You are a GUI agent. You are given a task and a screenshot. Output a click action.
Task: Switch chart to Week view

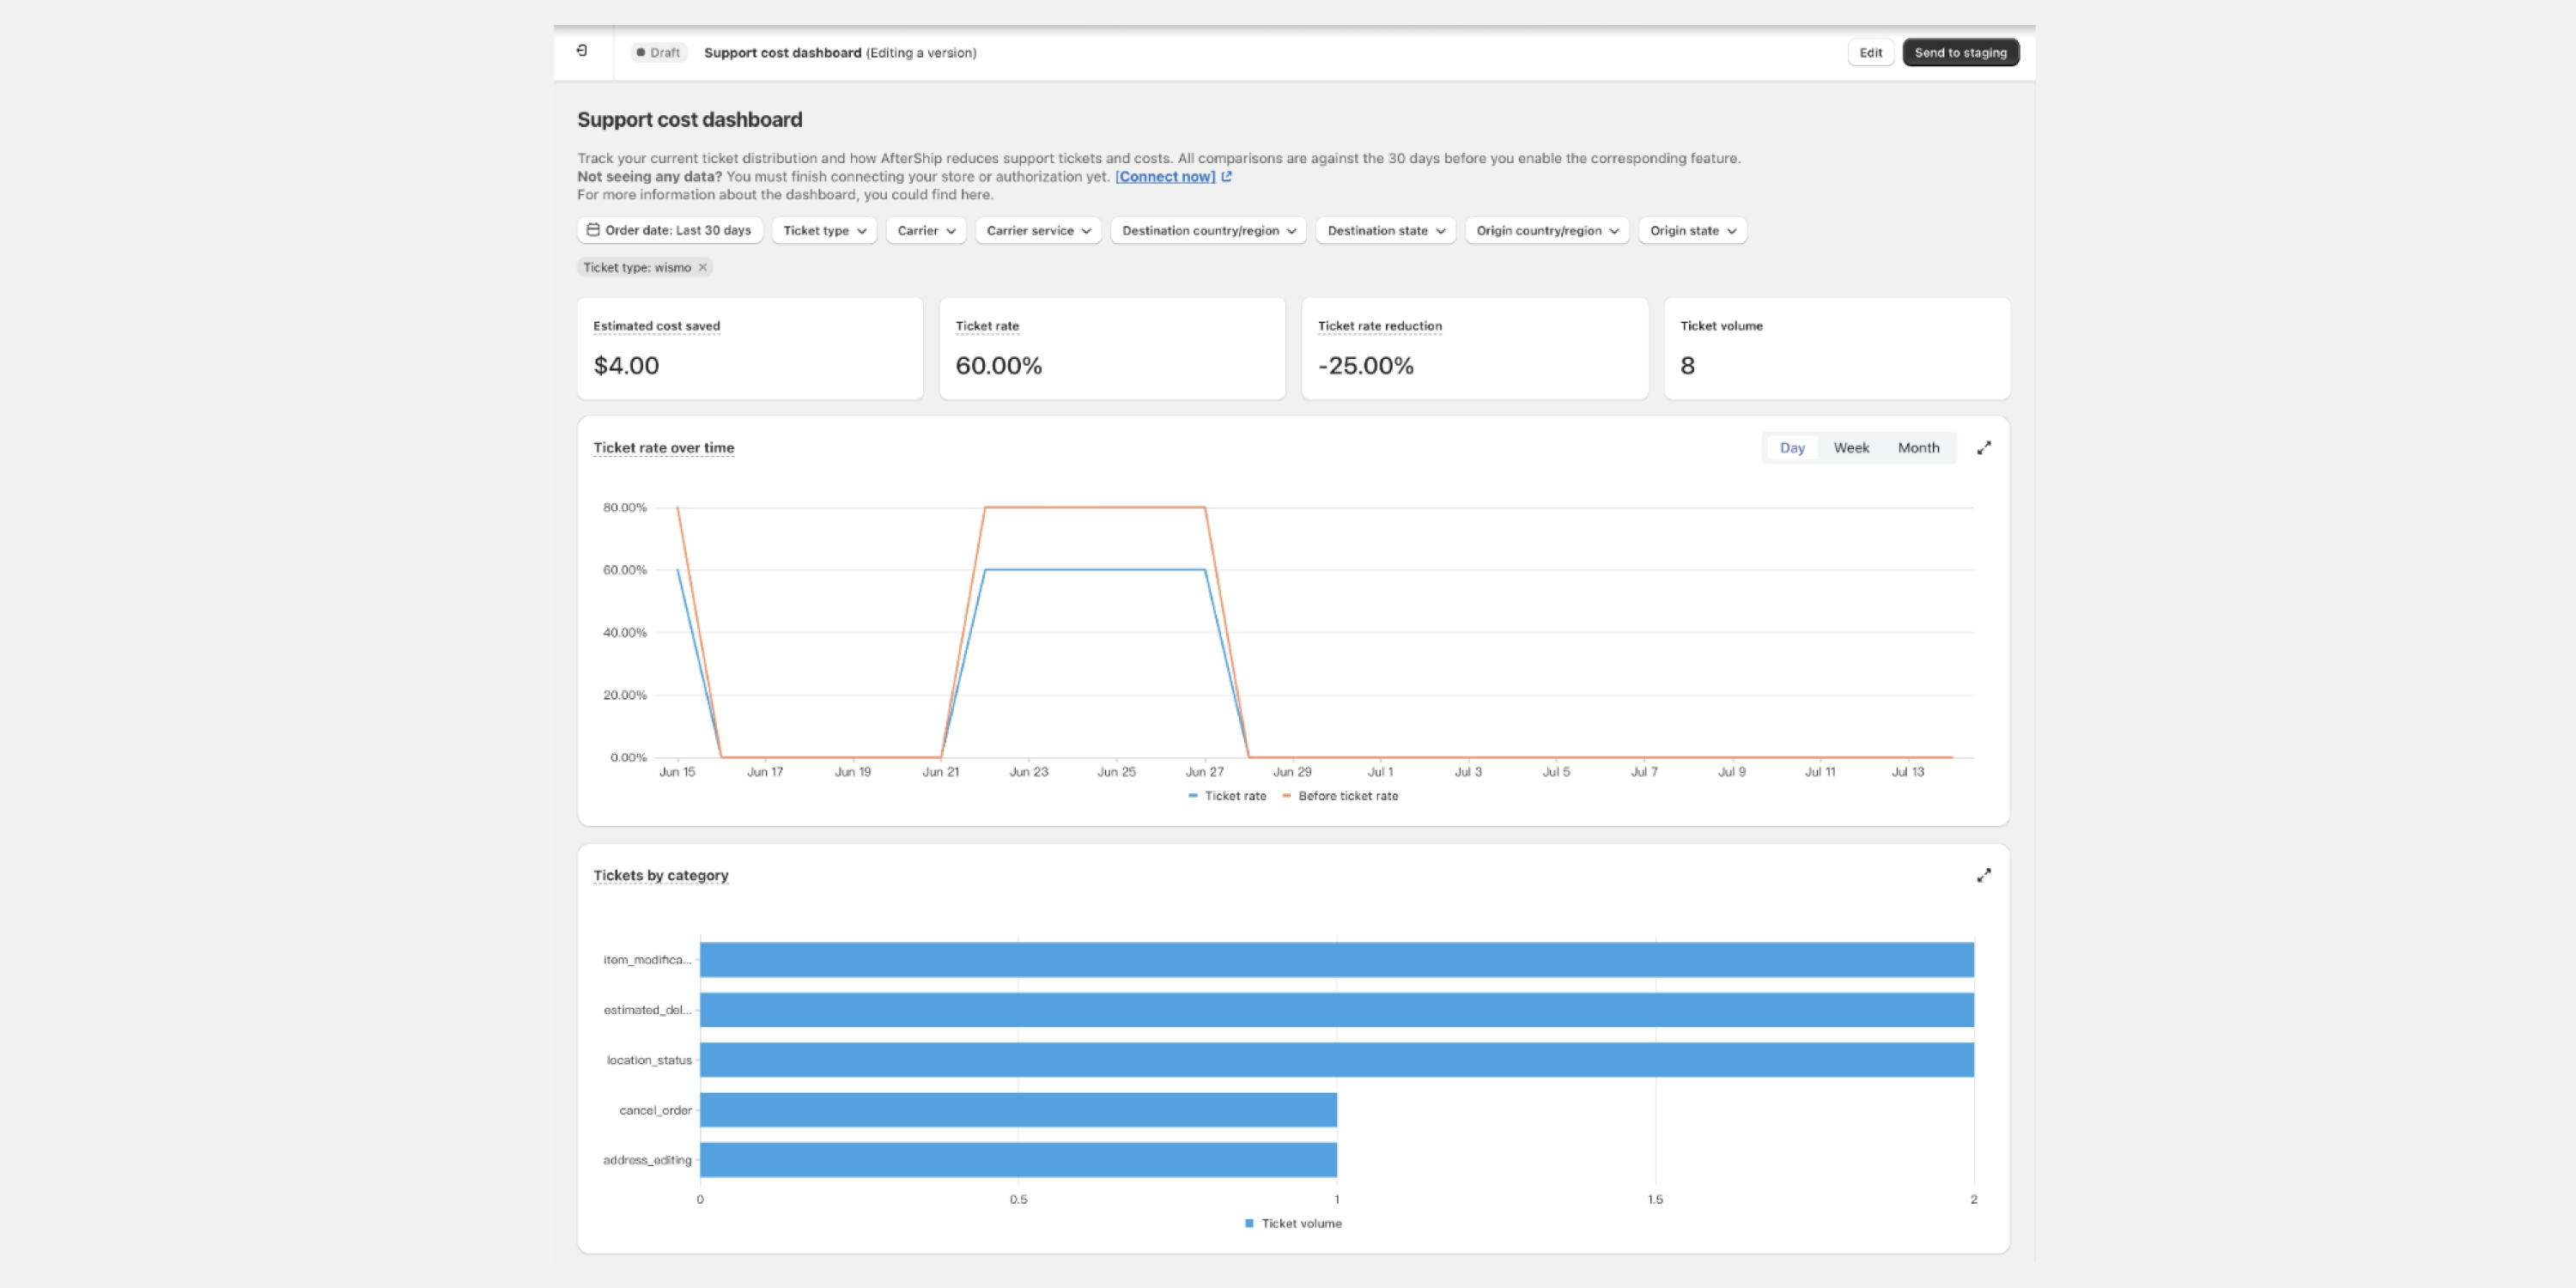pos(1850,448)
